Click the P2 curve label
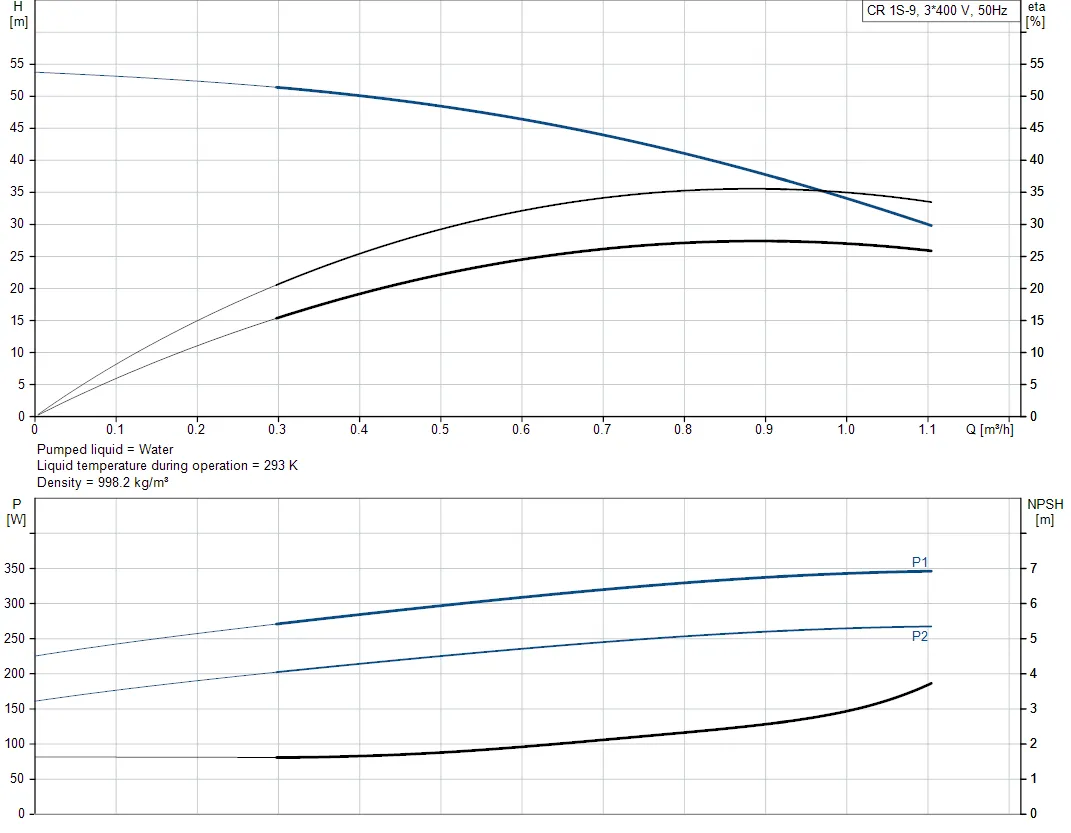1071x833 pixels. tap(919, 636)
